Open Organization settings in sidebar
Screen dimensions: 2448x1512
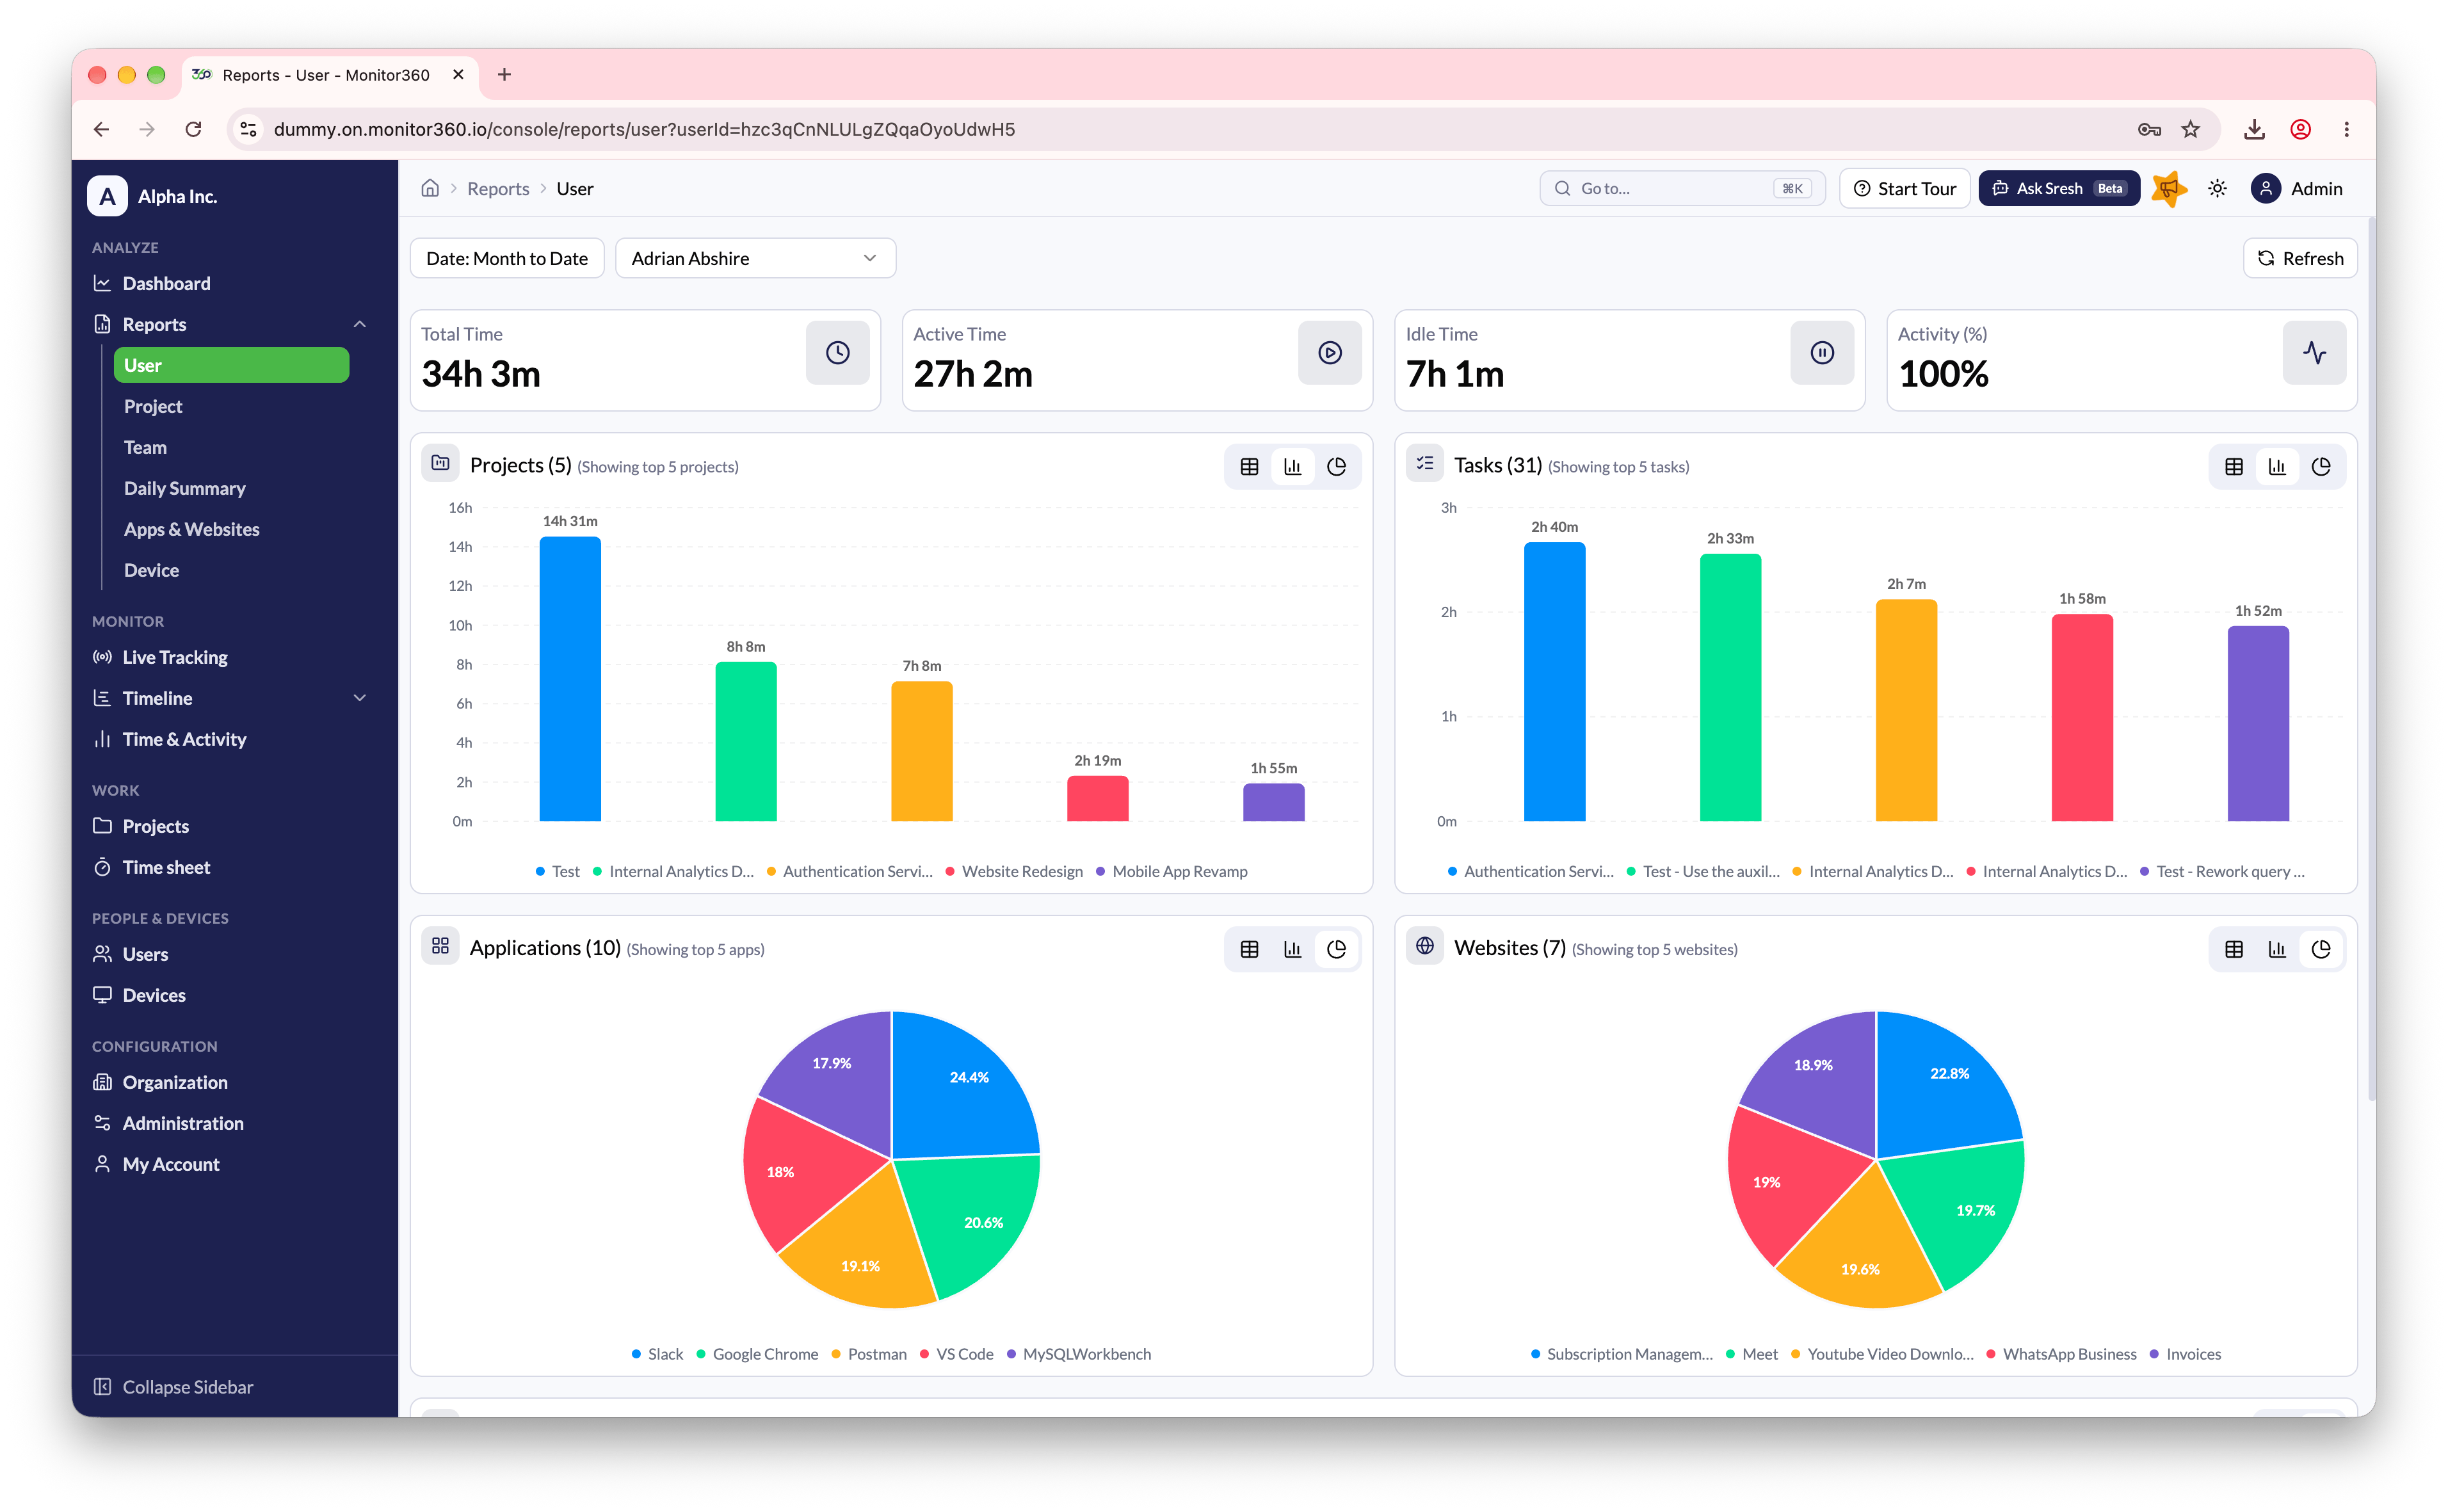[175, 1082]
